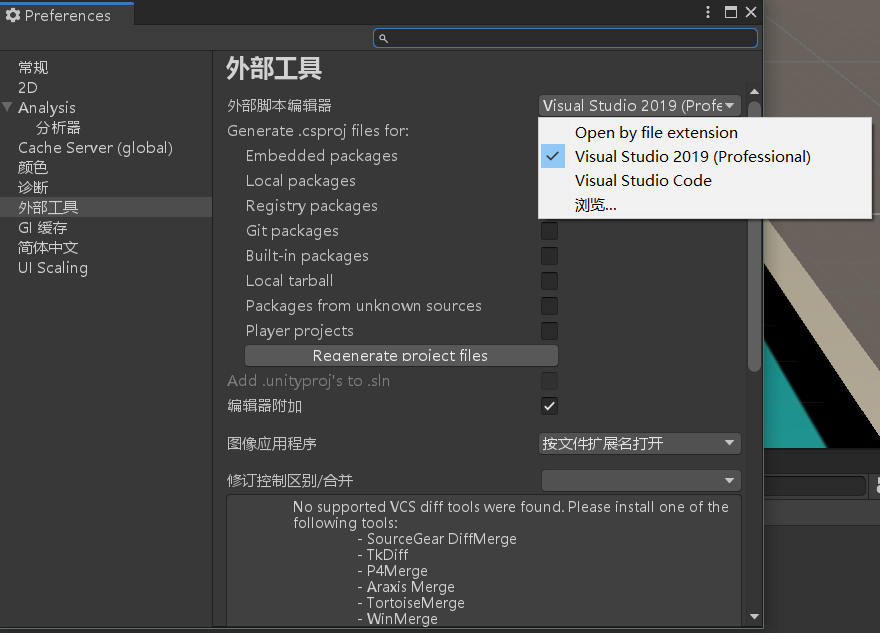
Task: Close the Preferences window
Action: click(x=751, y=12)
